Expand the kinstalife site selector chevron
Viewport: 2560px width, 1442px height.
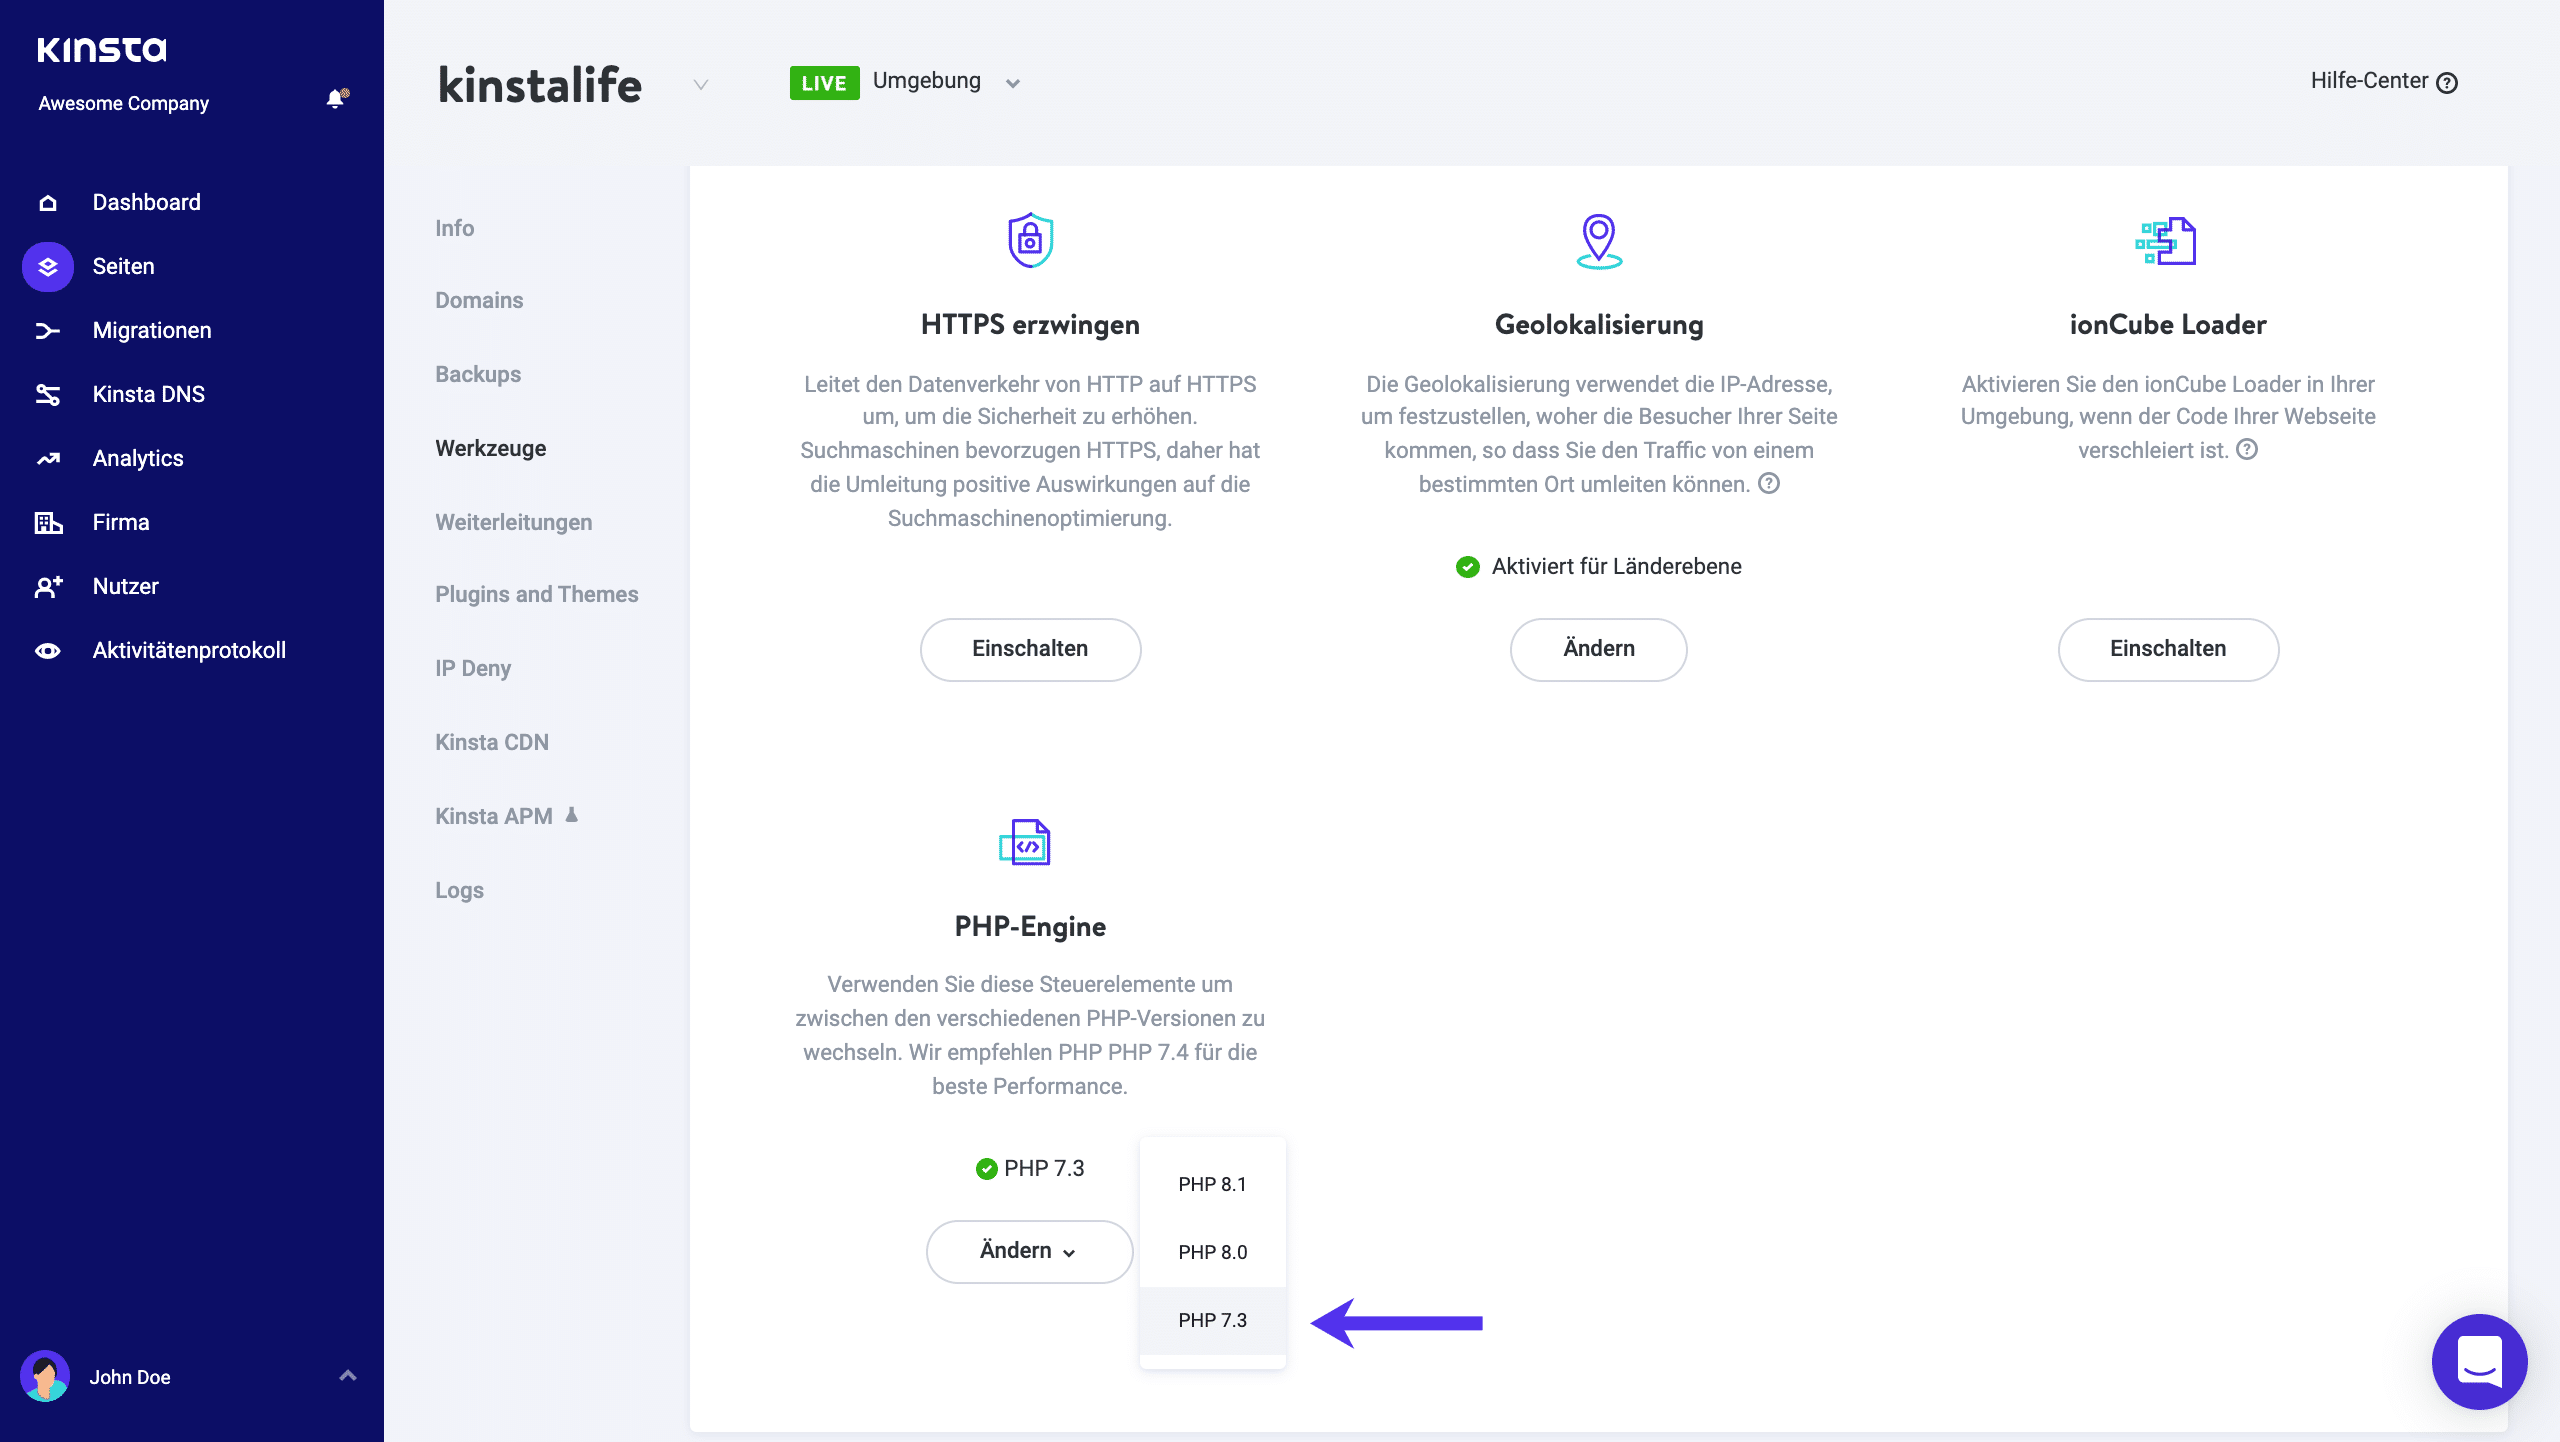pyautogui.click(x=701, y=85)
